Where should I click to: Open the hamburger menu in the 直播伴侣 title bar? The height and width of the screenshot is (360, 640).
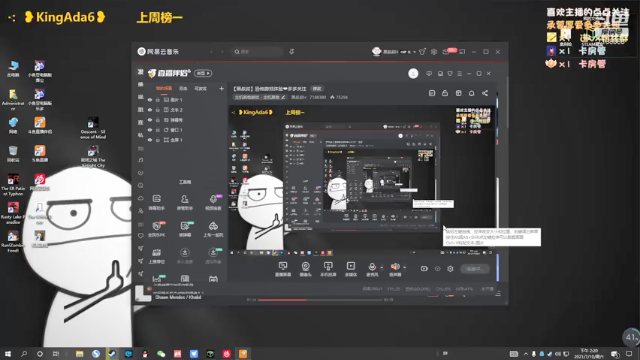click(x=460, y=73)
